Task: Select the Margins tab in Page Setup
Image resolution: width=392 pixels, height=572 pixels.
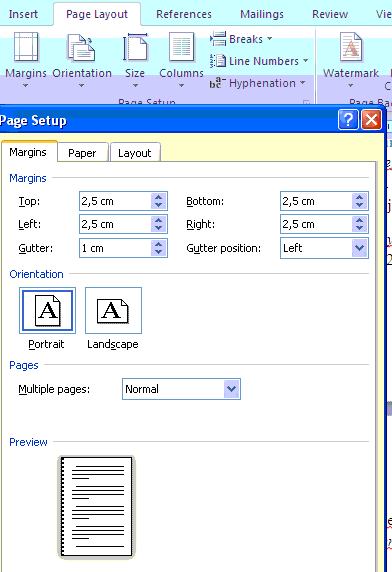Action: click(28, 152)
